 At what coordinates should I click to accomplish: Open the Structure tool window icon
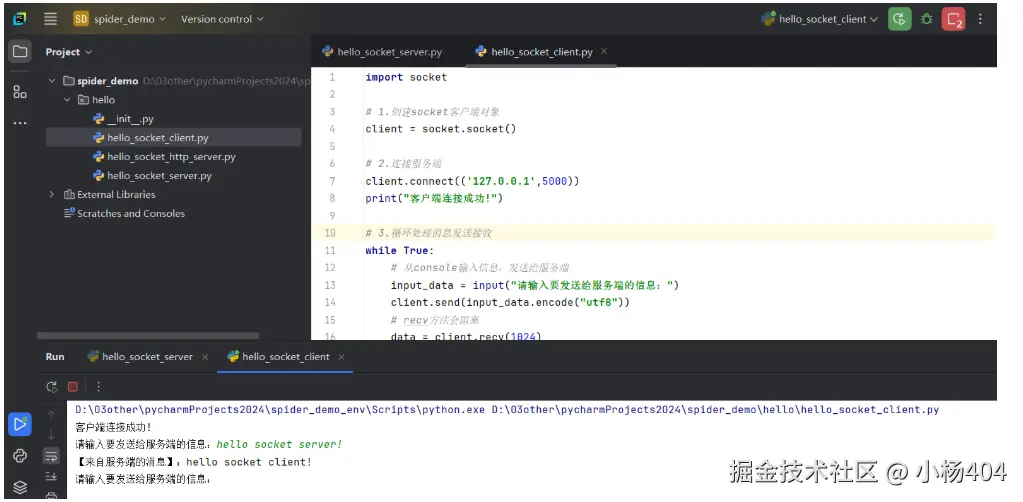(x=20, y=92)
